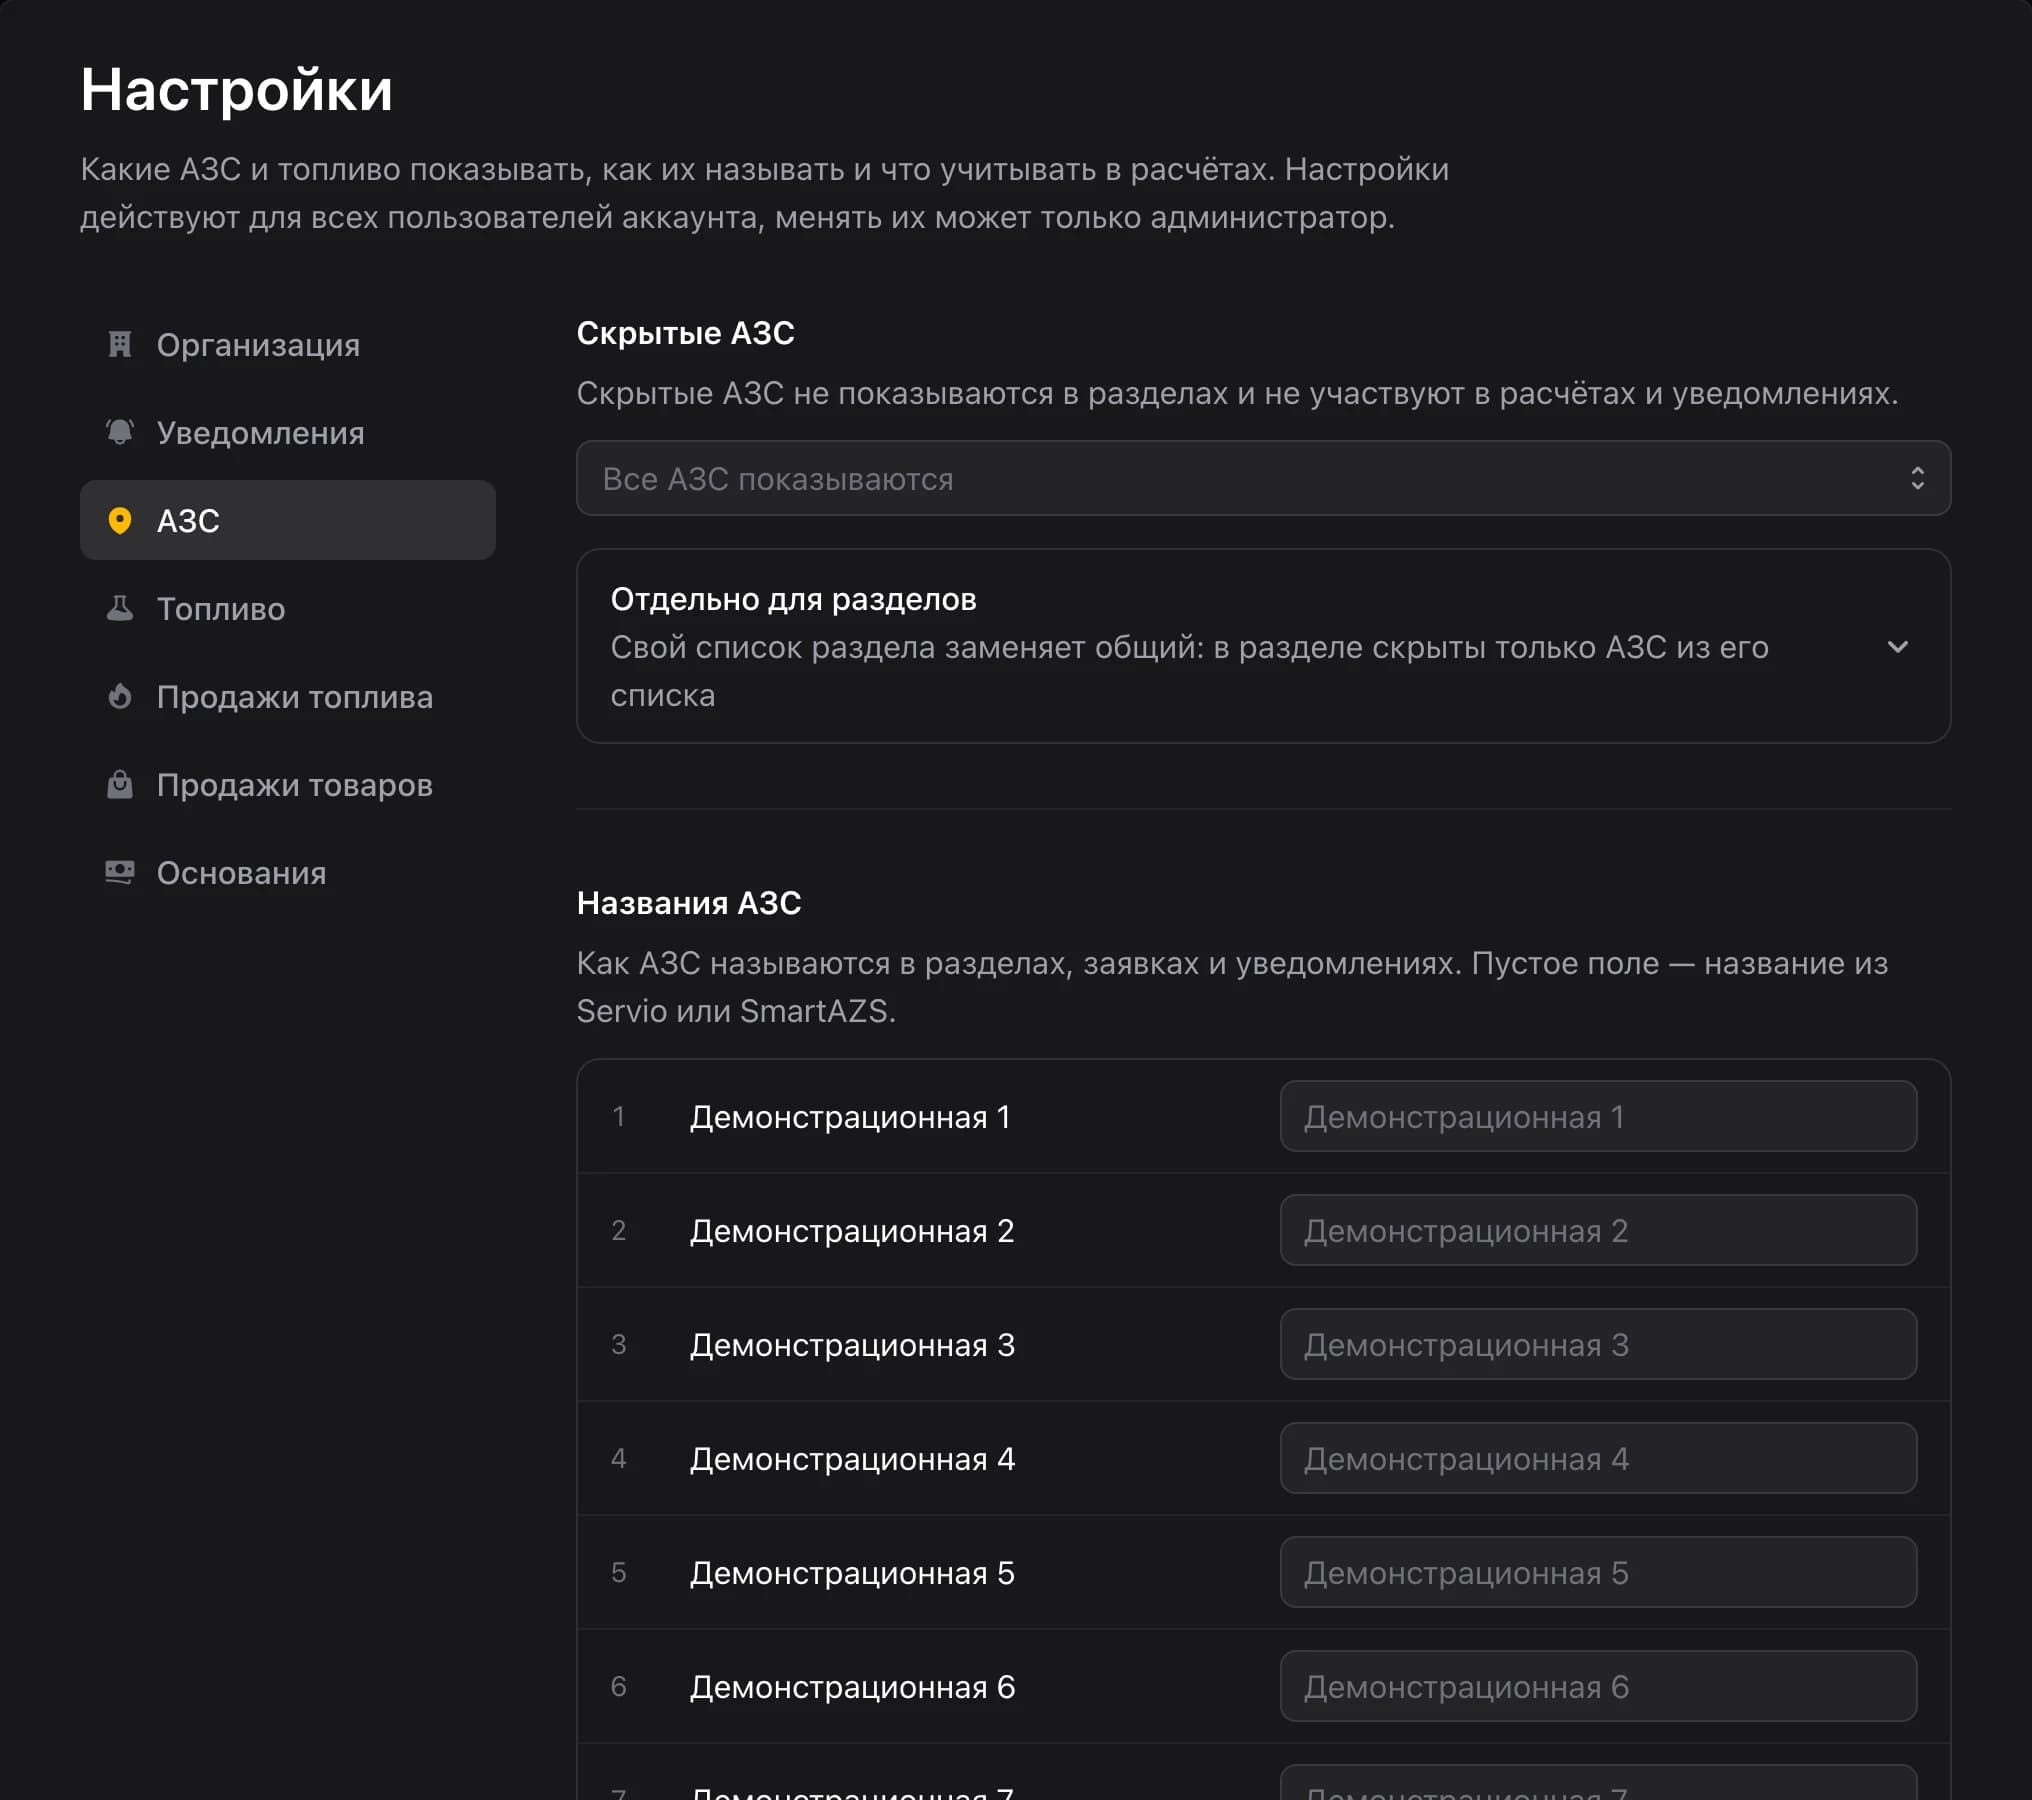Image resolution: width=2032 pixels, height=1800 pixels.
Task: Open the Все АЗС показываются dropdown
Action: (x=1263, y=479)
